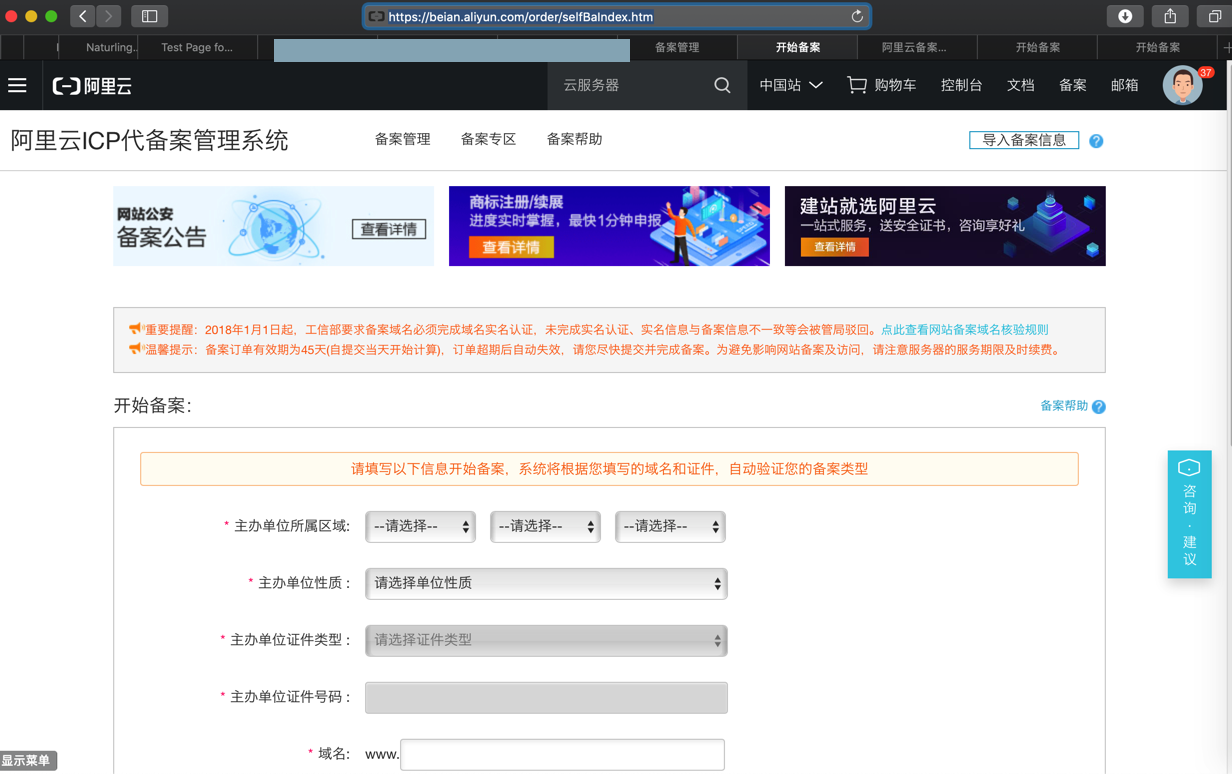This screenshot has height=774, width=1232.
Task: Open the second 所属区域 --请选择-- dropdown
Action: (545, 527)
